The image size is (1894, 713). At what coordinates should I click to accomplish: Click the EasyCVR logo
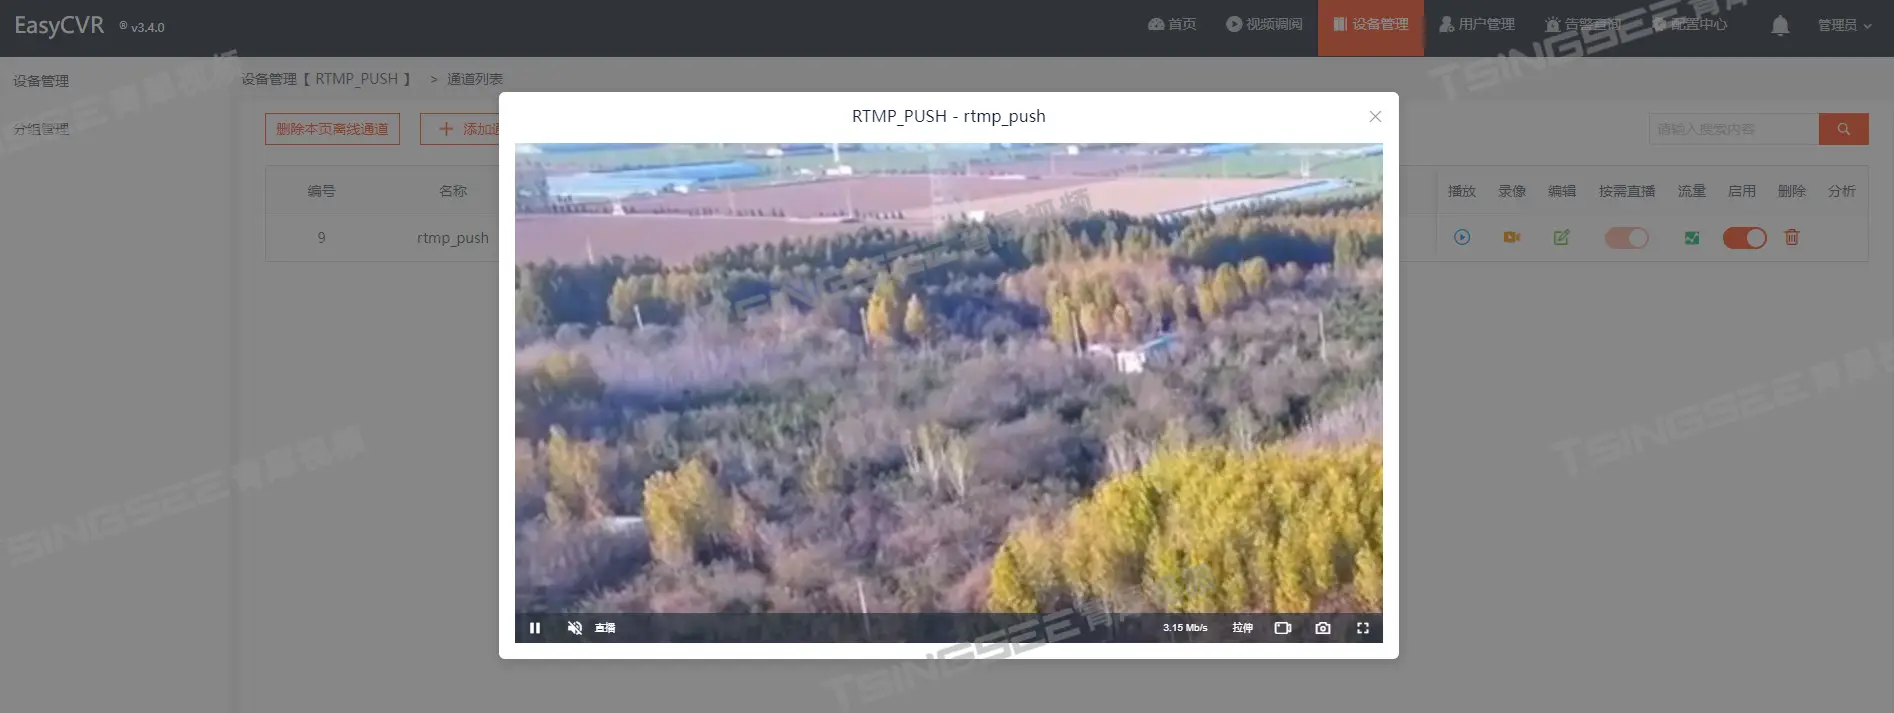click(59, 25)
